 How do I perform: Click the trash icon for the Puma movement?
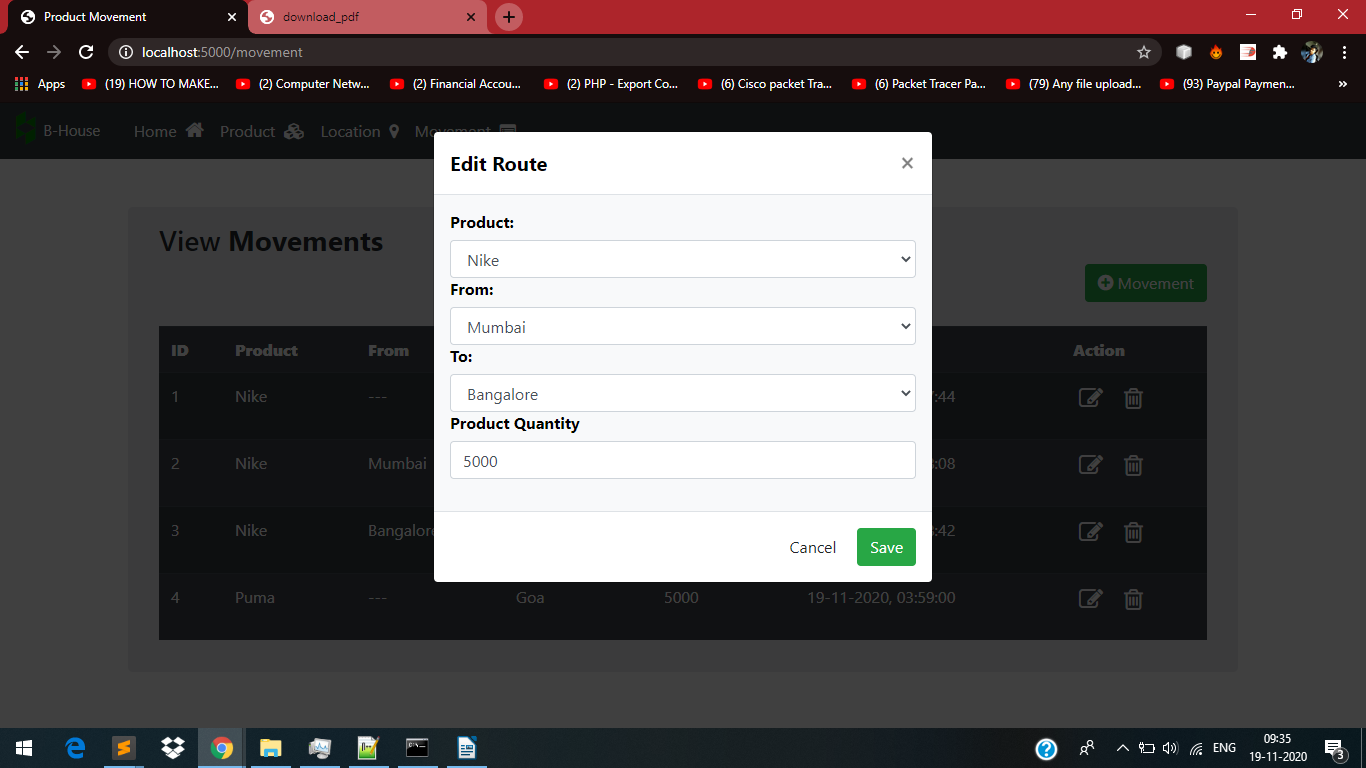tap(1133, 599)
